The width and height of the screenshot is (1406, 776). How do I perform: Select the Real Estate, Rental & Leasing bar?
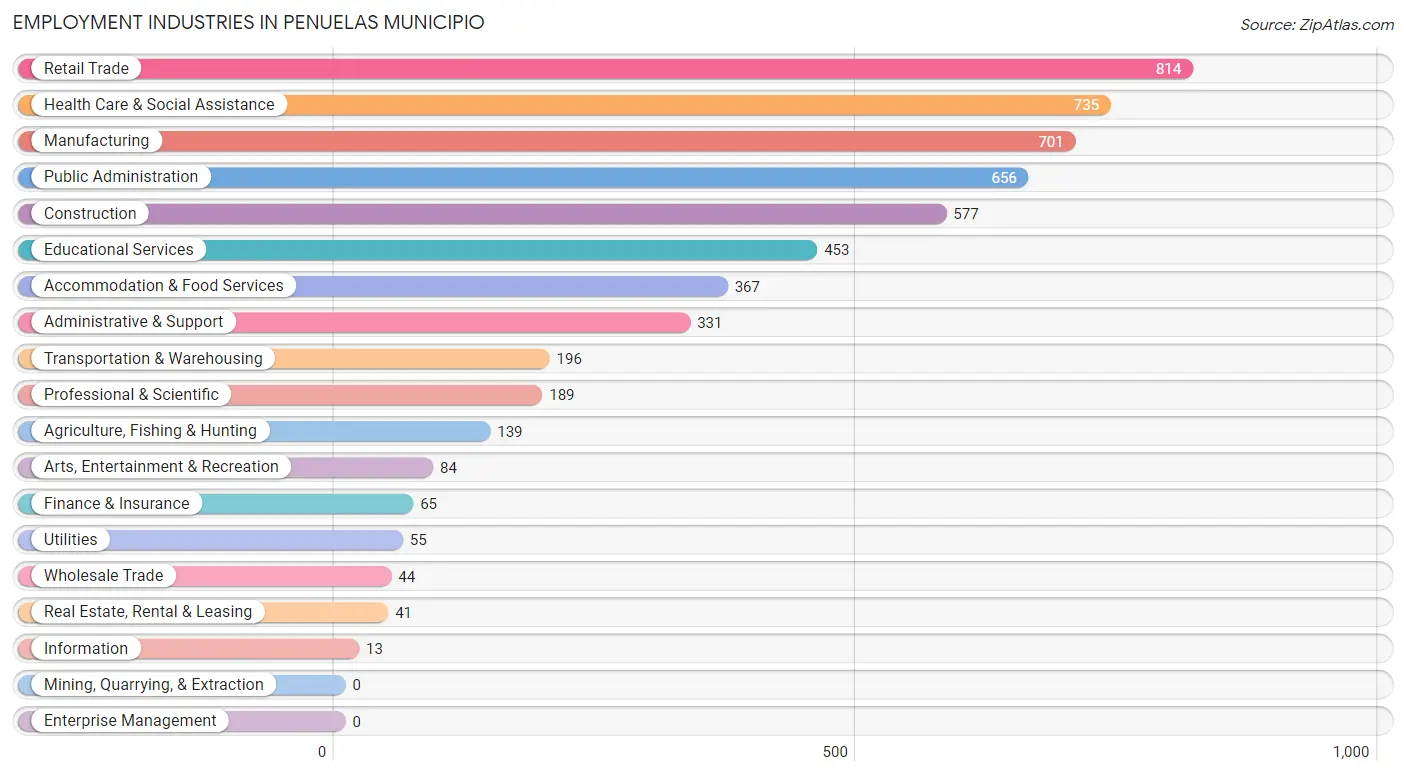tap(203, 612)
